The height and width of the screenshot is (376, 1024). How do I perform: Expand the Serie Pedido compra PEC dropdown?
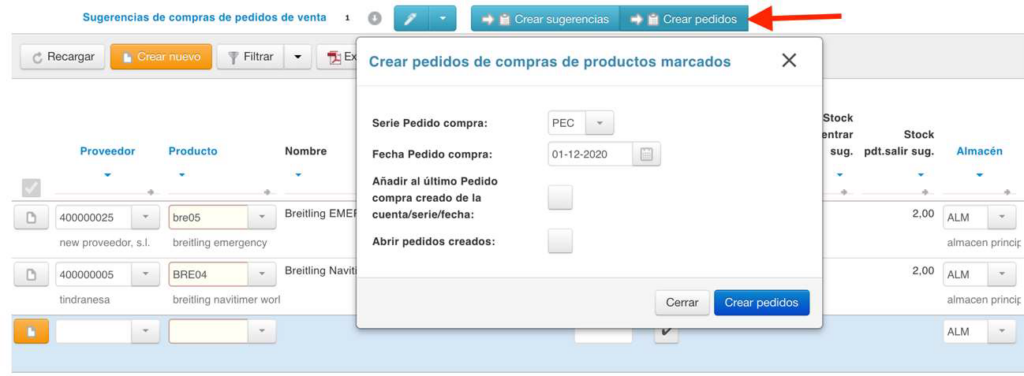click(x=600, y=123)
